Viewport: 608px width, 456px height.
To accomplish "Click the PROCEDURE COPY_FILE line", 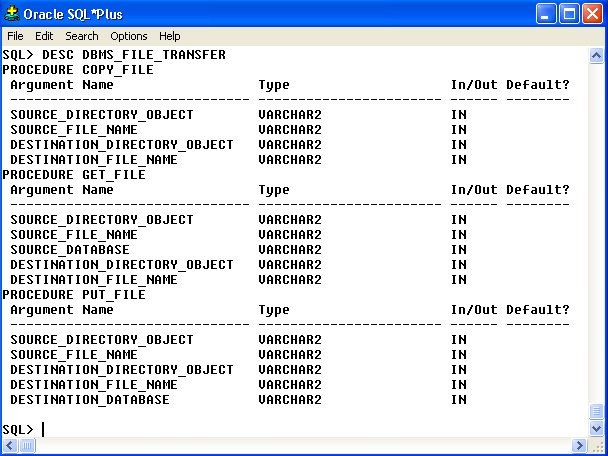I will (x=78, y=70).
